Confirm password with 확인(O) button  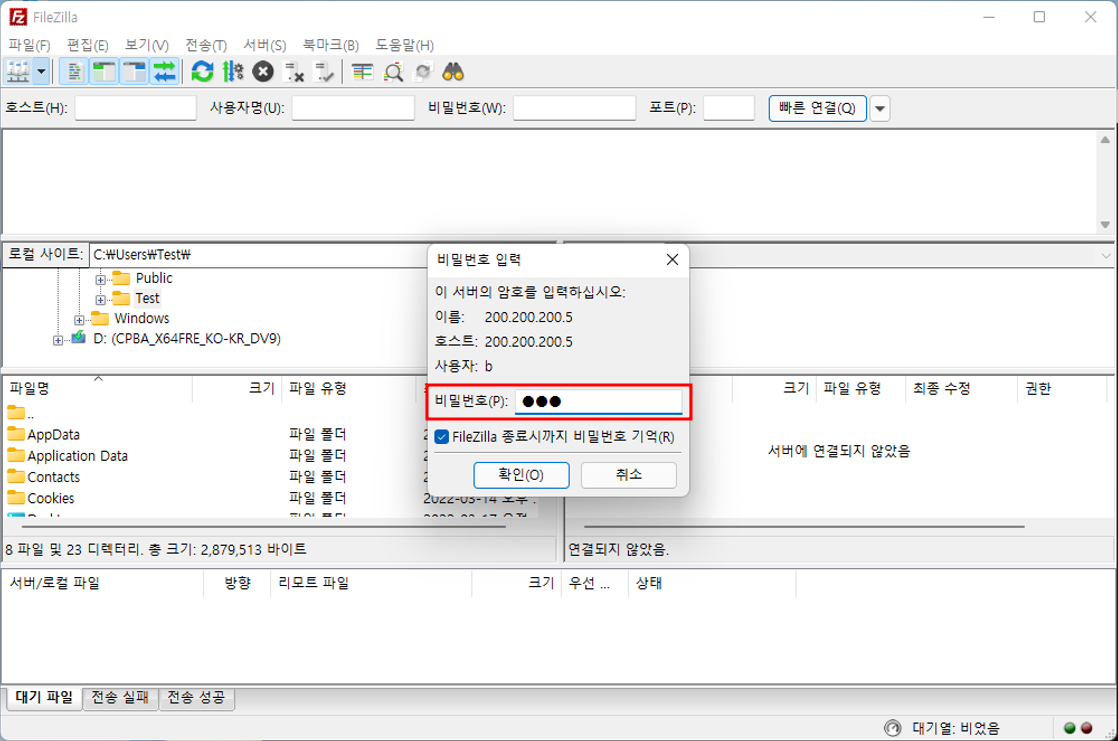coord(521,475)
